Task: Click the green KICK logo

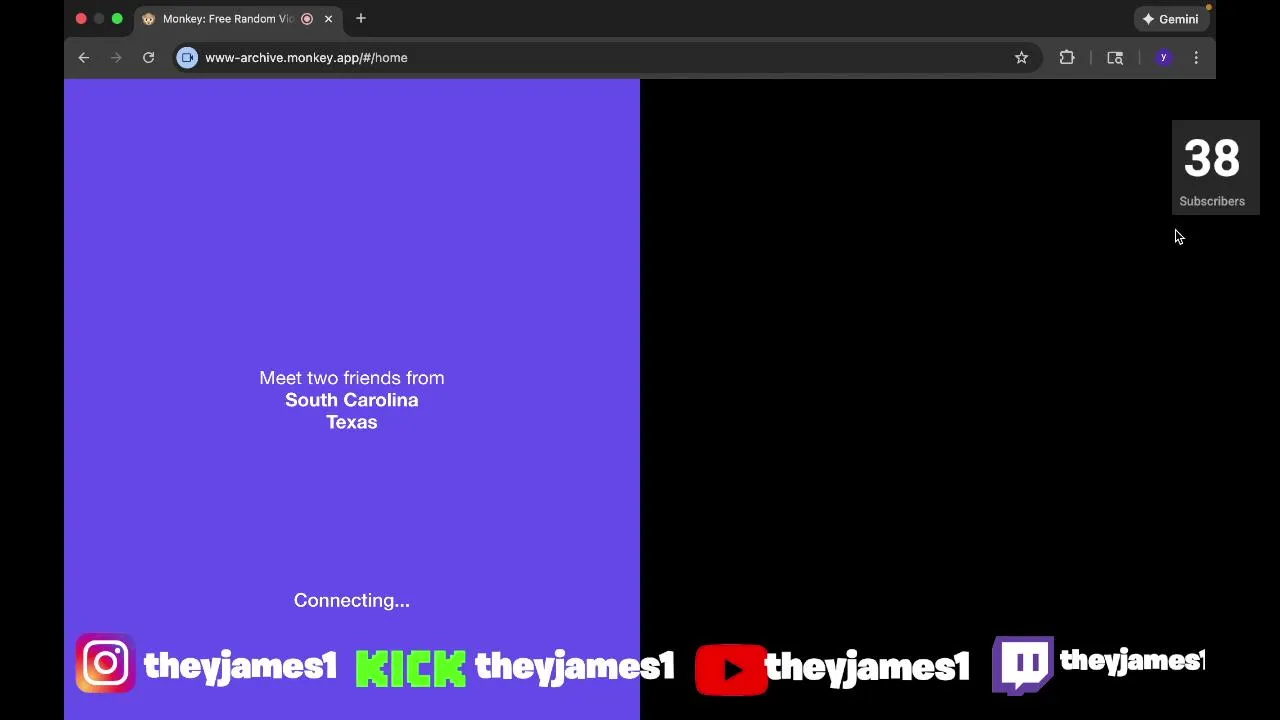Action: pos(411,669)
